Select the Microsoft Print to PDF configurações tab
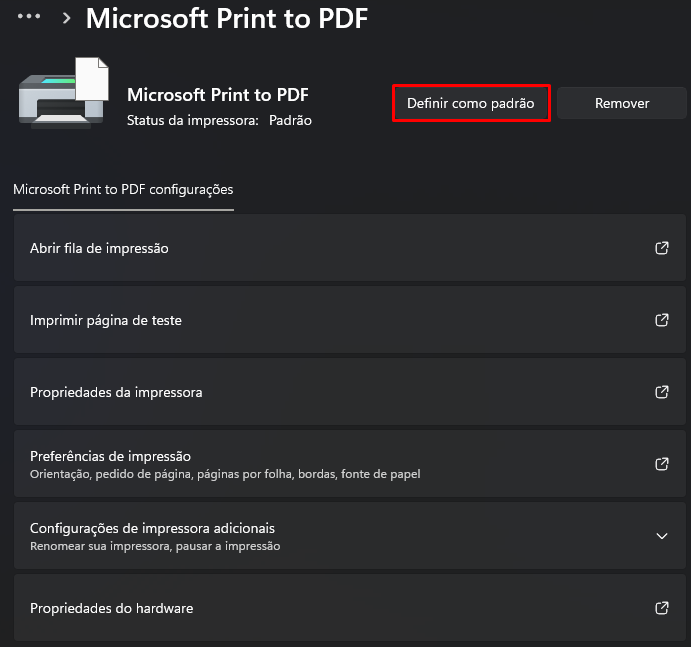The image size is (691, 647). coord(123,189)
